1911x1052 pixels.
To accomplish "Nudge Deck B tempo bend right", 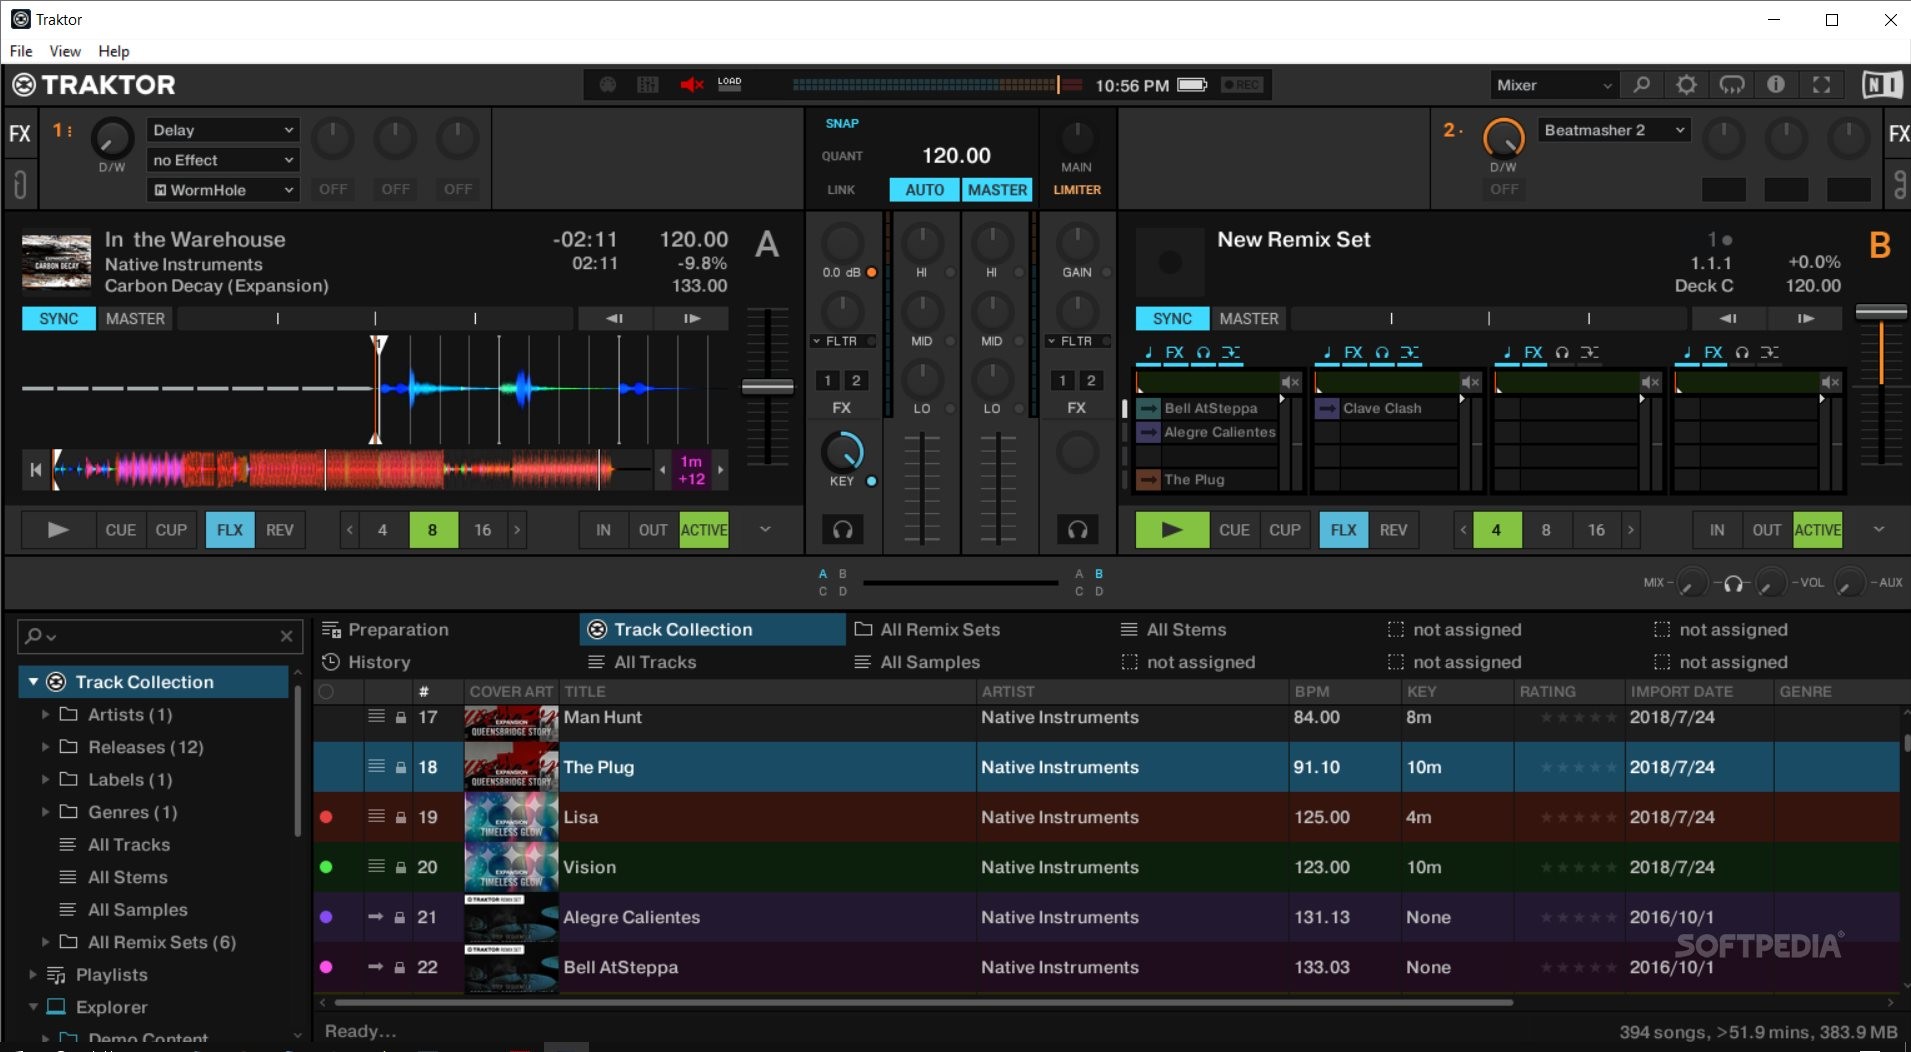I will pyautogui.click(x=1805, y=318).
